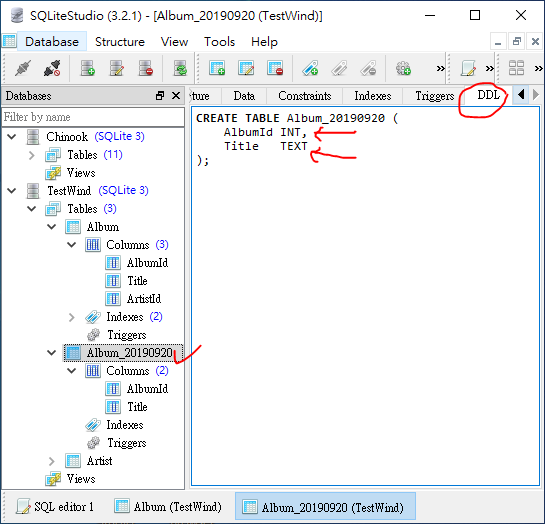Expand the Artist table node

coord(51,461)
